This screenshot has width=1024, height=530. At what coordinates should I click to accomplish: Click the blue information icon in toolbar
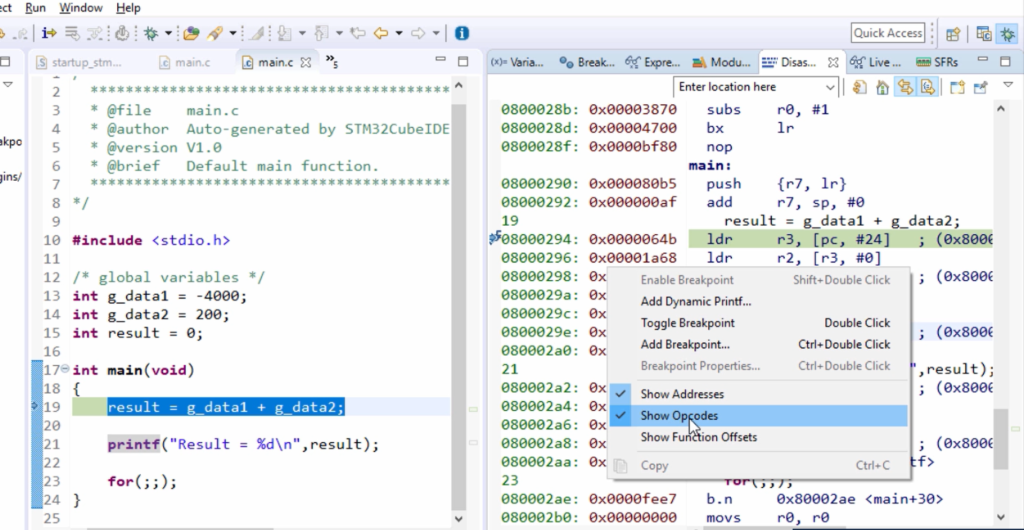[x=462, y=33]
